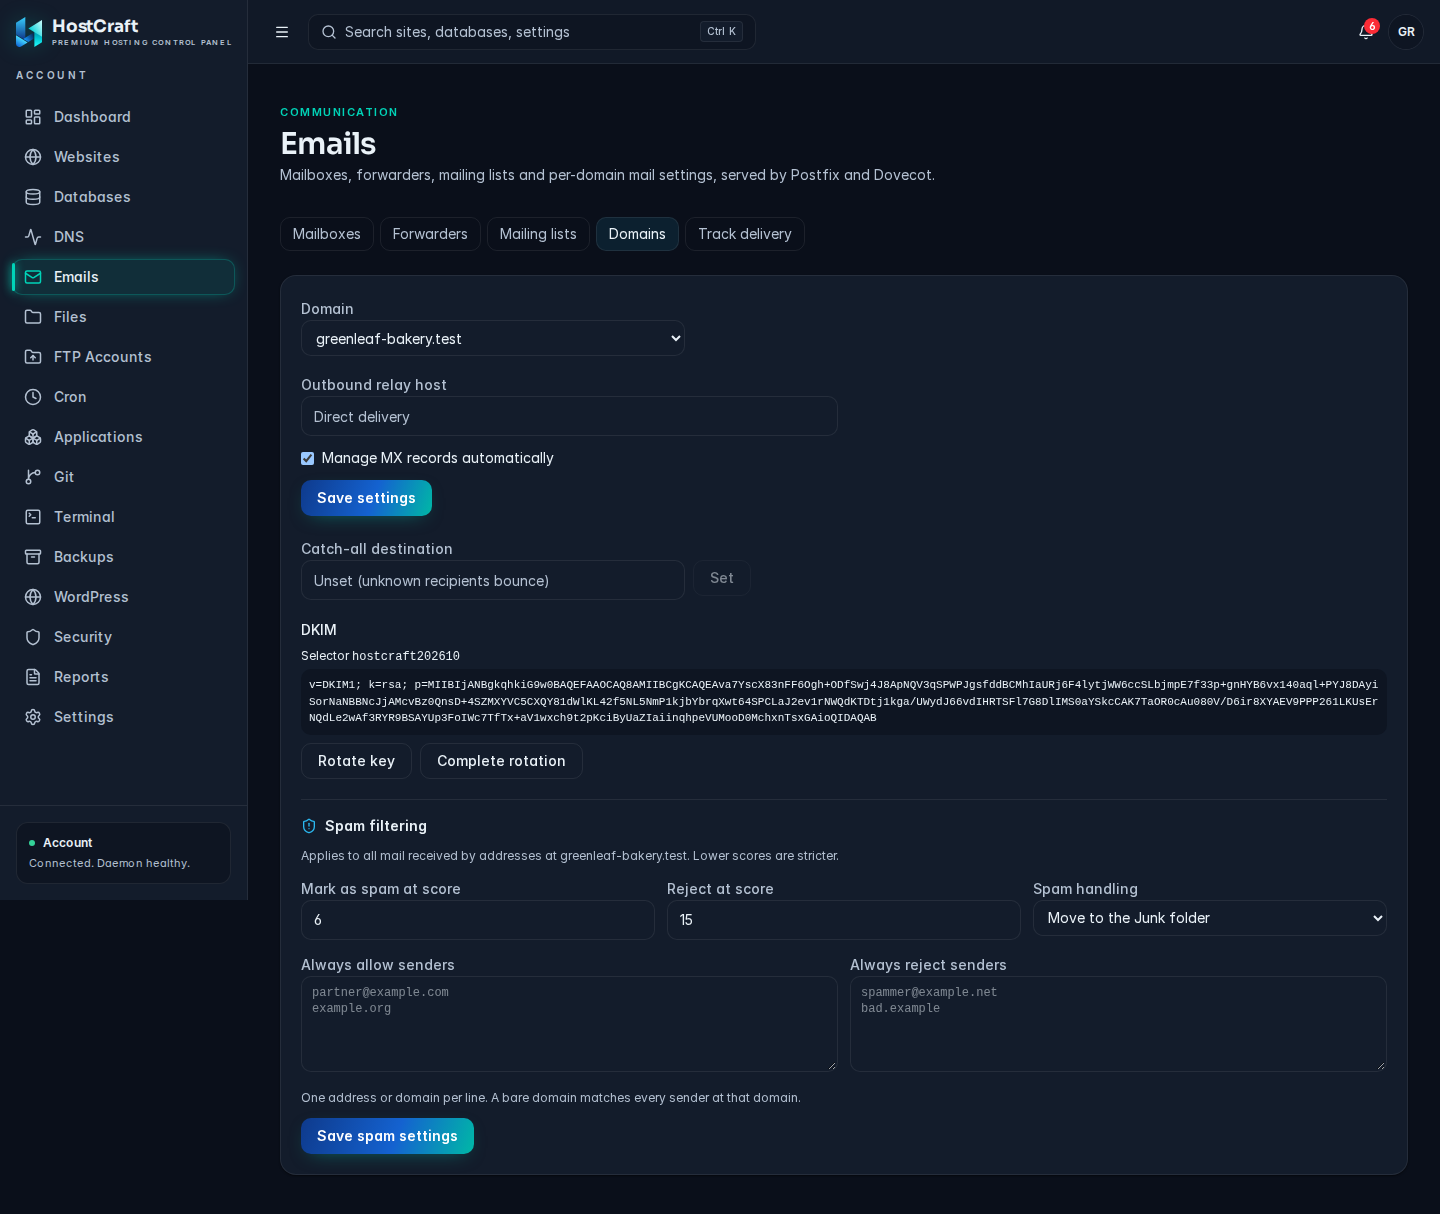
Task: Click Save spam settings button
Action: point(387,1136)
